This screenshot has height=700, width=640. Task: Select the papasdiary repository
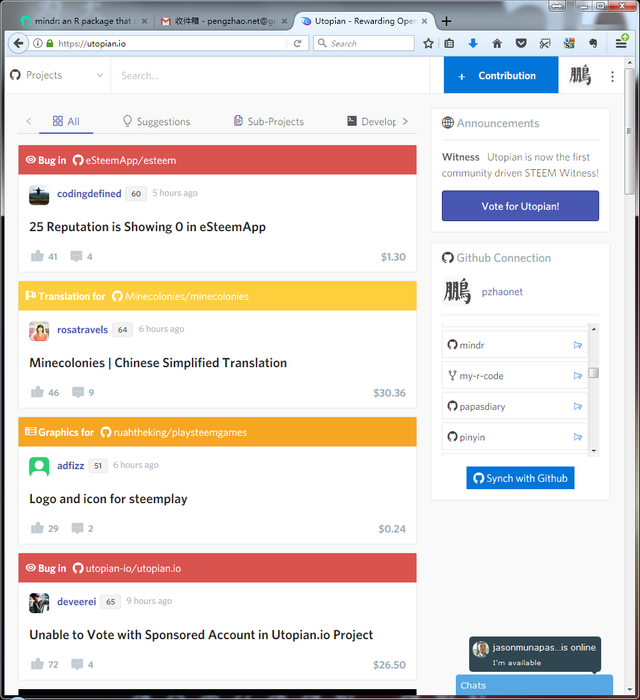(x=515, y=406)
